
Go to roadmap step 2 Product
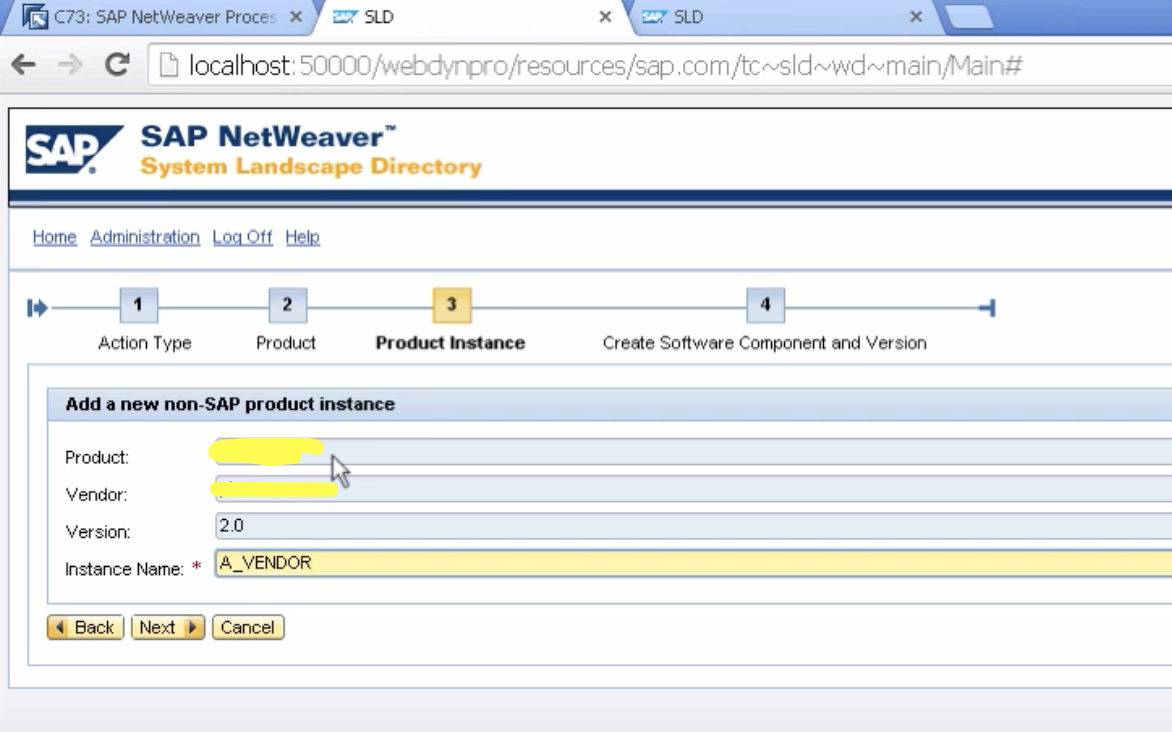(287, 305)
